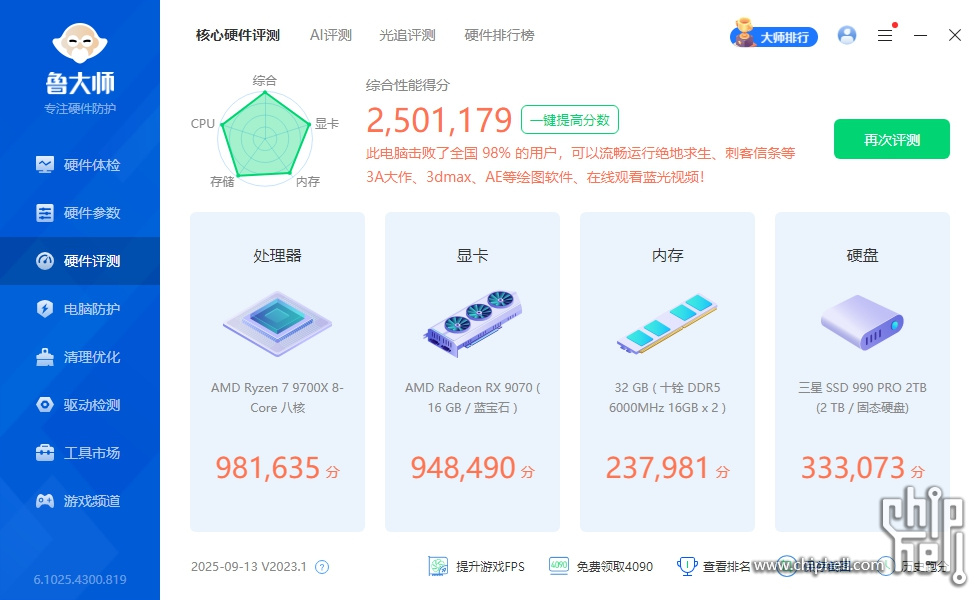Image resolution: width=980 pixels, height=600 pixels.
Task: Click the 内存 RAM stick illustration
Action: point(668,324)
